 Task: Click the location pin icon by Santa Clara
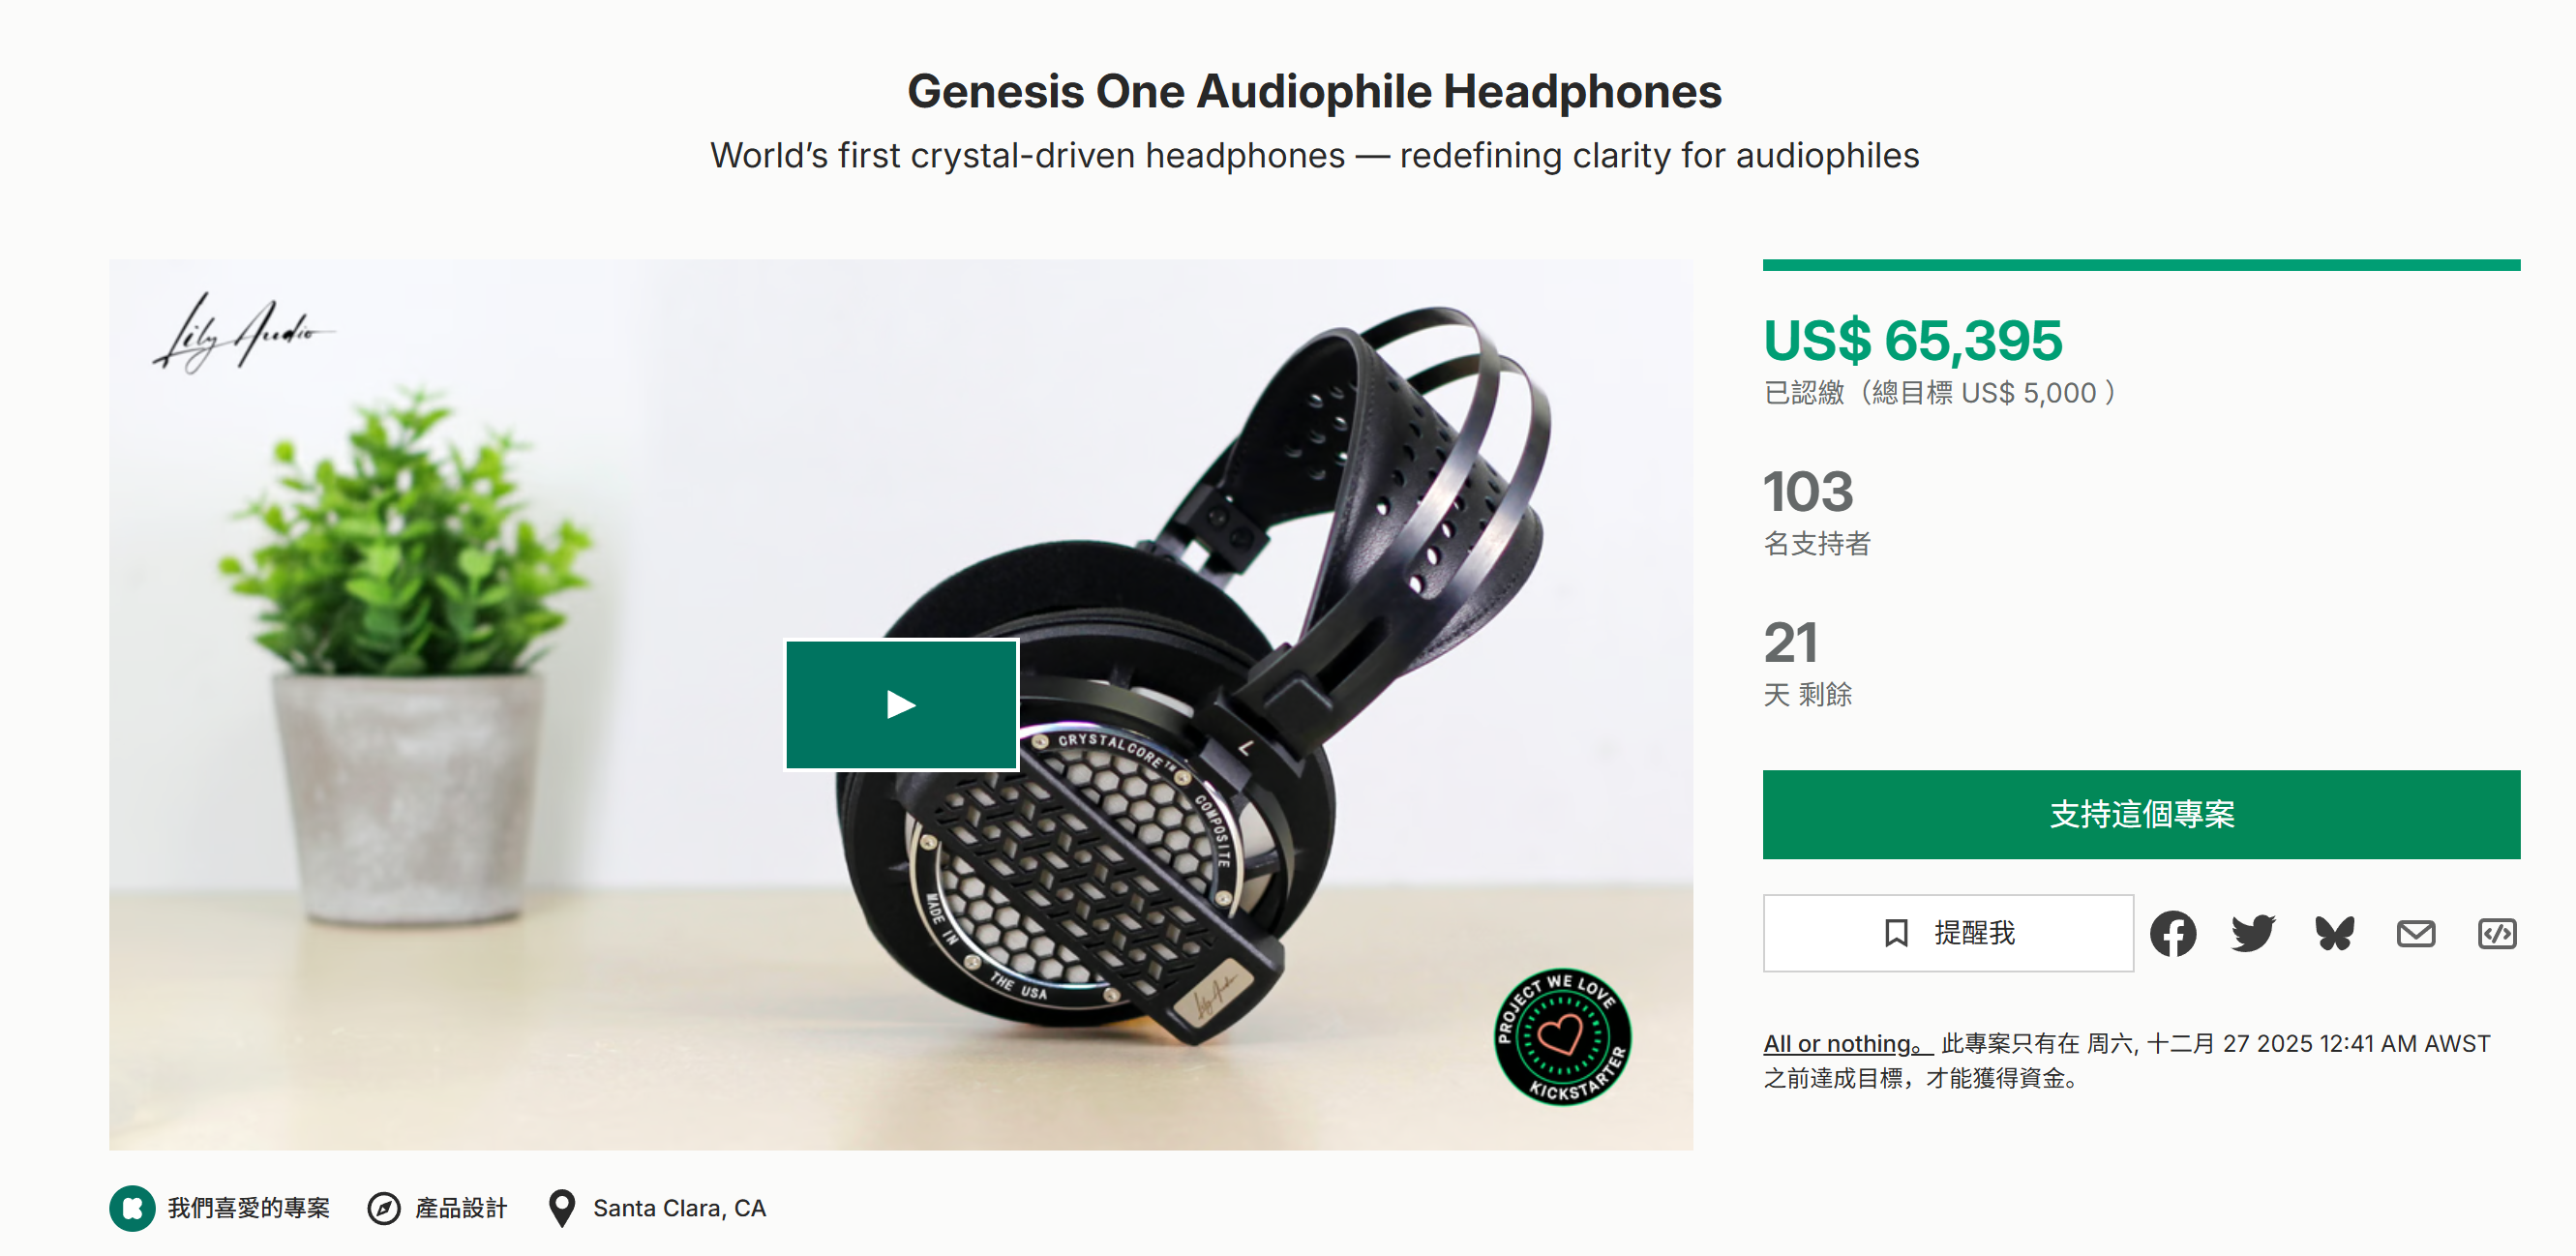click(x=562, y=1208)
